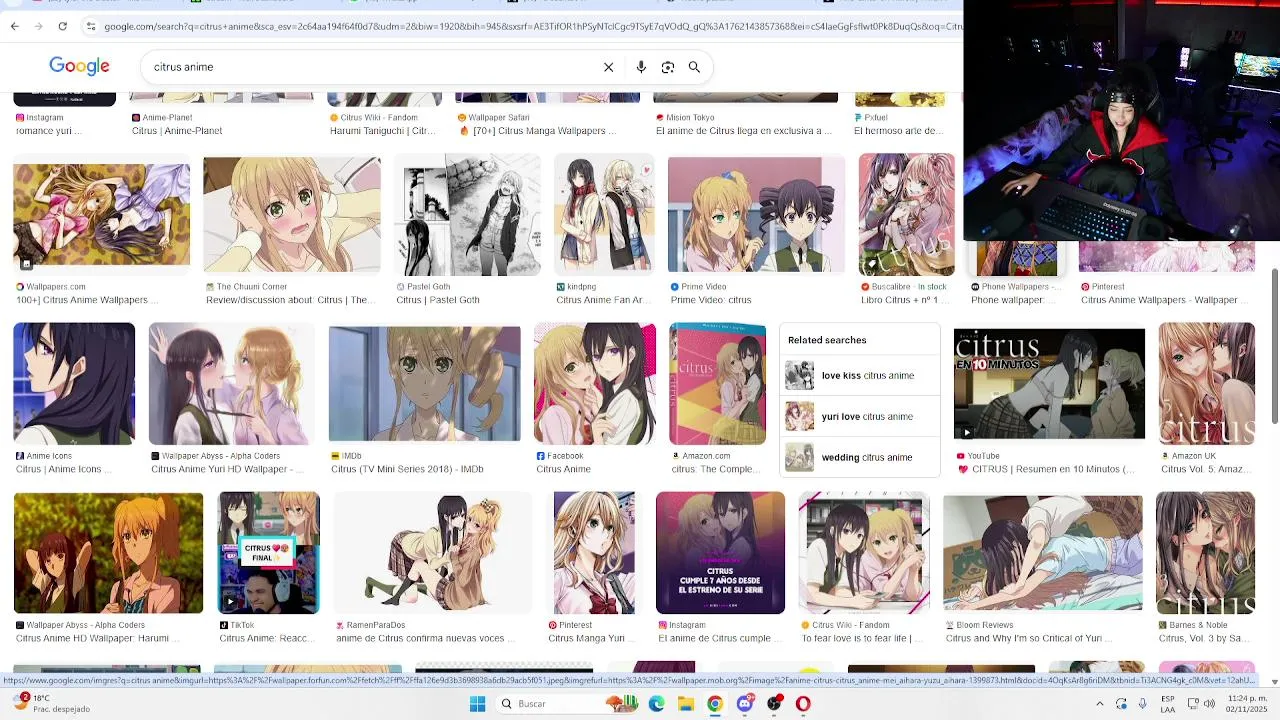
Task: Start voice search with microphone icon
Action: tap(641, 67)
